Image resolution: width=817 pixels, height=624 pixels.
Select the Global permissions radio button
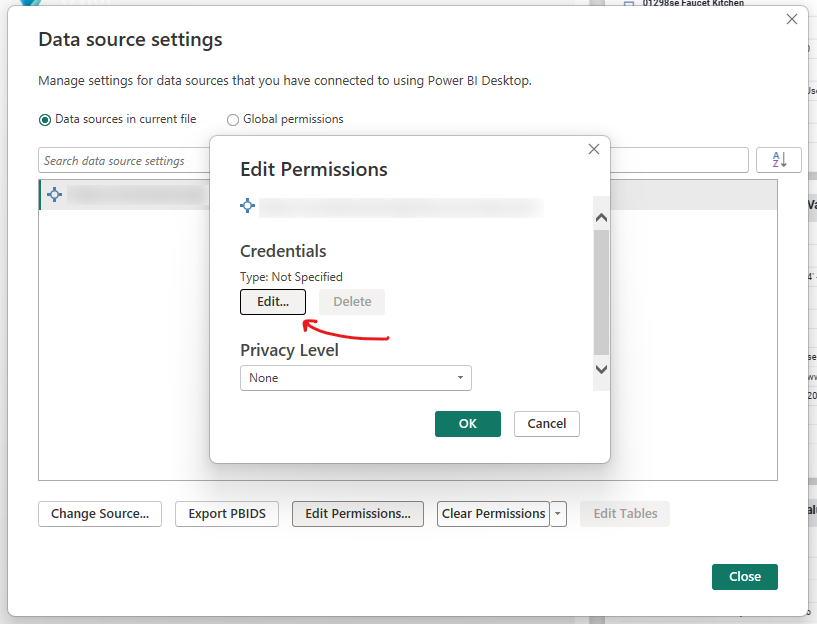(233, 120)
